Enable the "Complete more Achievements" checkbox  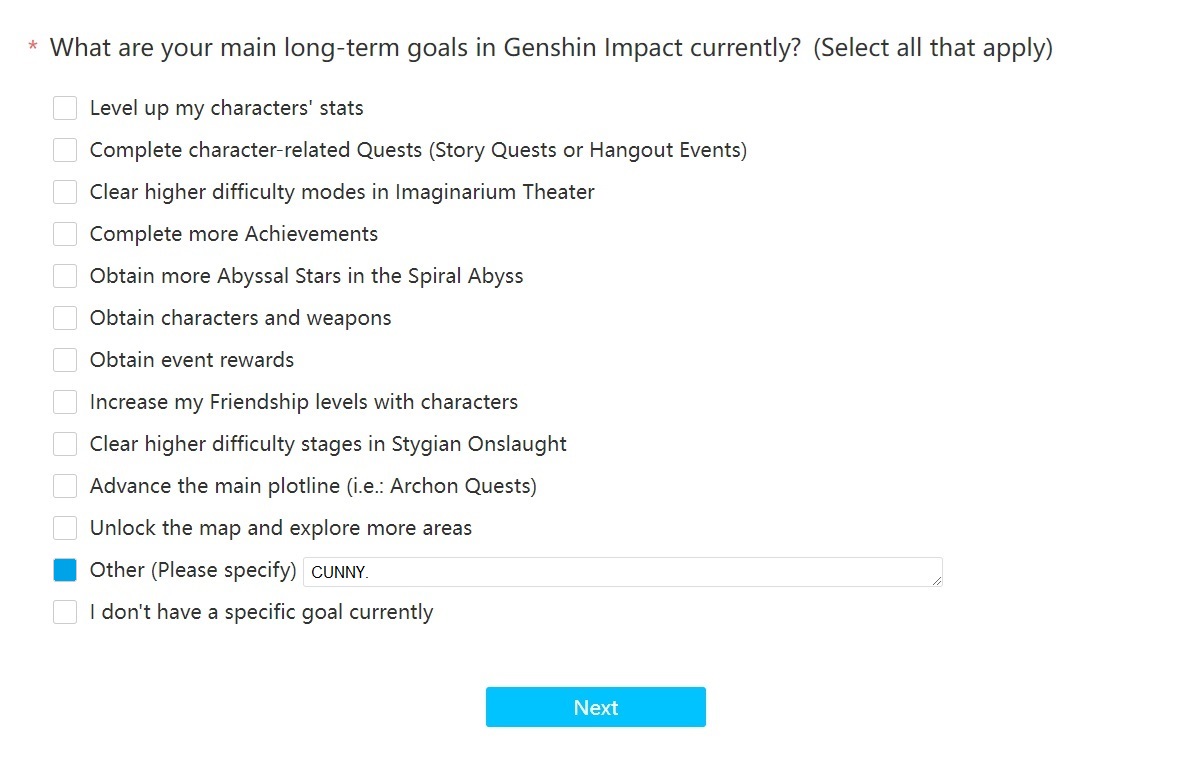(x=65, y=234)
